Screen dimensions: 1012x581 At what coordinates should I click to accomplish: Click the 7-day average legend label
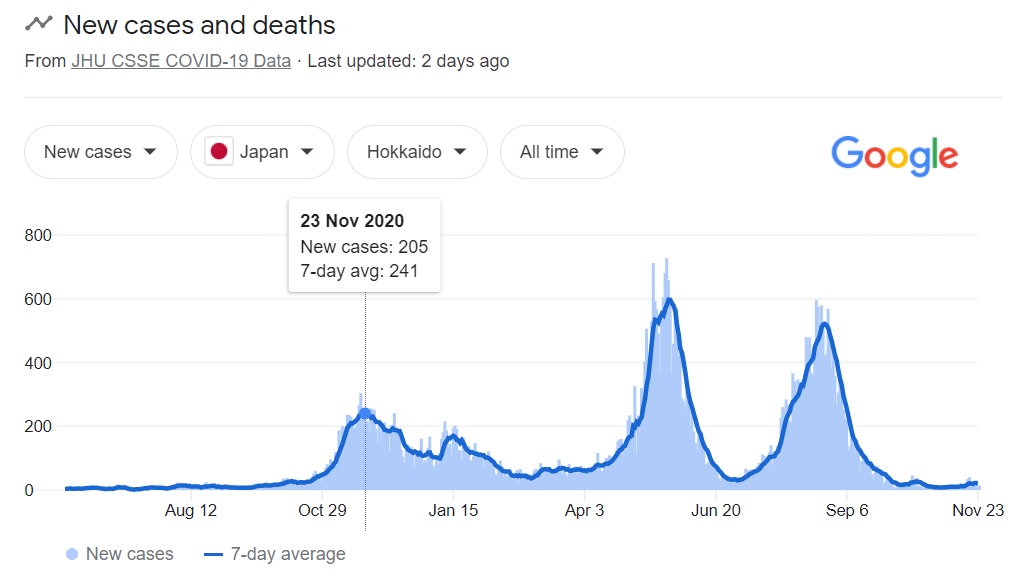(288, 554)
